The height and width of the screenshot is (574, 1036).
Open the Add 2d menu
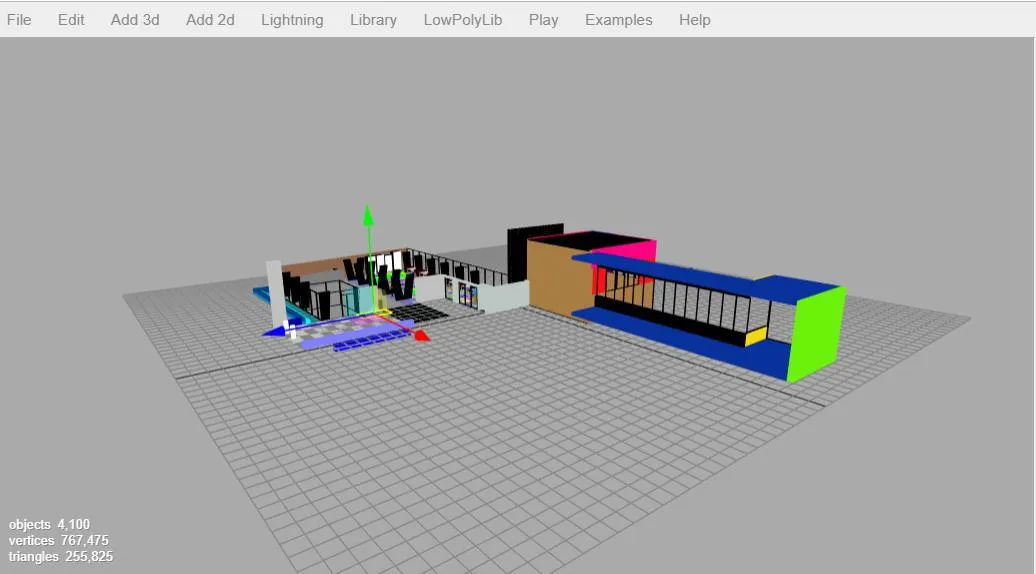tap(210, 20)
